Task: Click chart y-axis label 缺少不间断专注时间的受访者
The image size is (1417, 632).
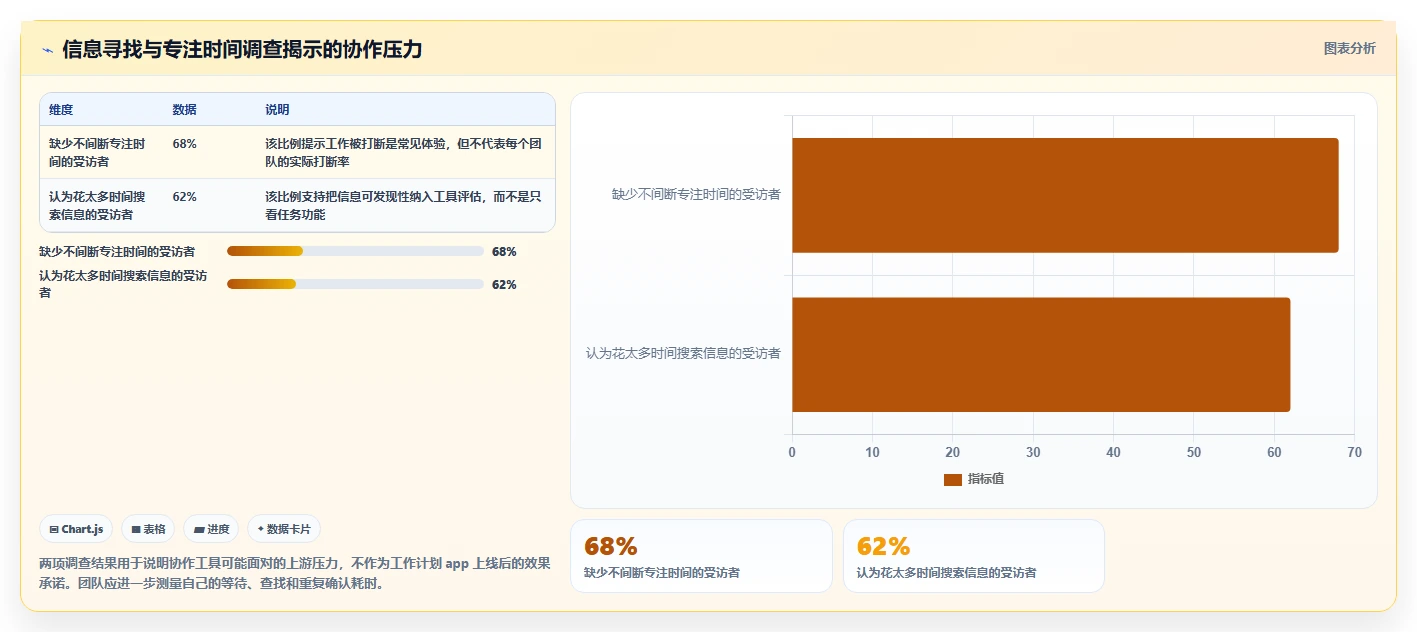Action: click(x=696, y=194)
